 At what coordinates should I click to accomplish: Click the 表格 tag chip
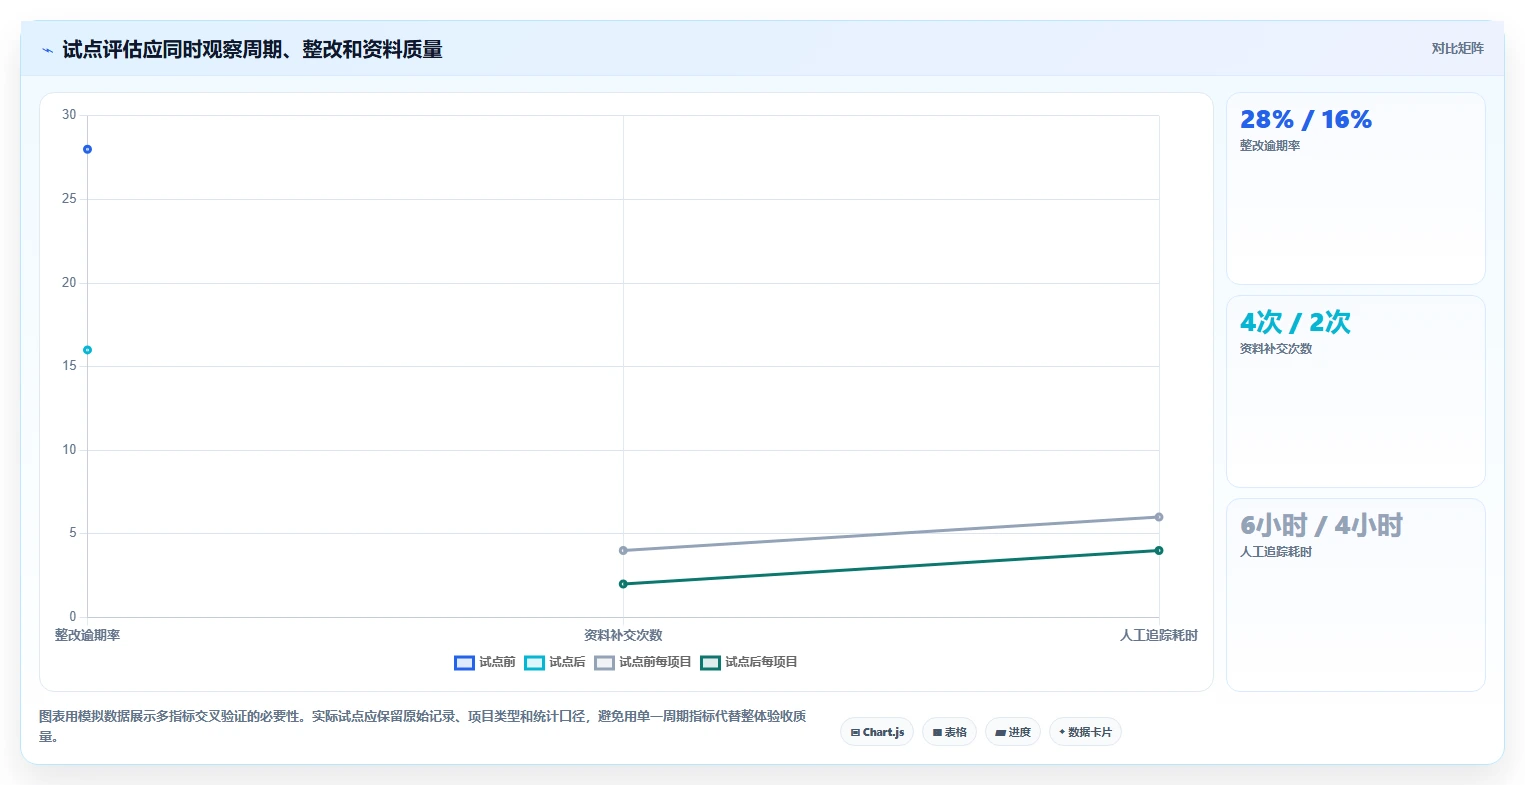949,732
